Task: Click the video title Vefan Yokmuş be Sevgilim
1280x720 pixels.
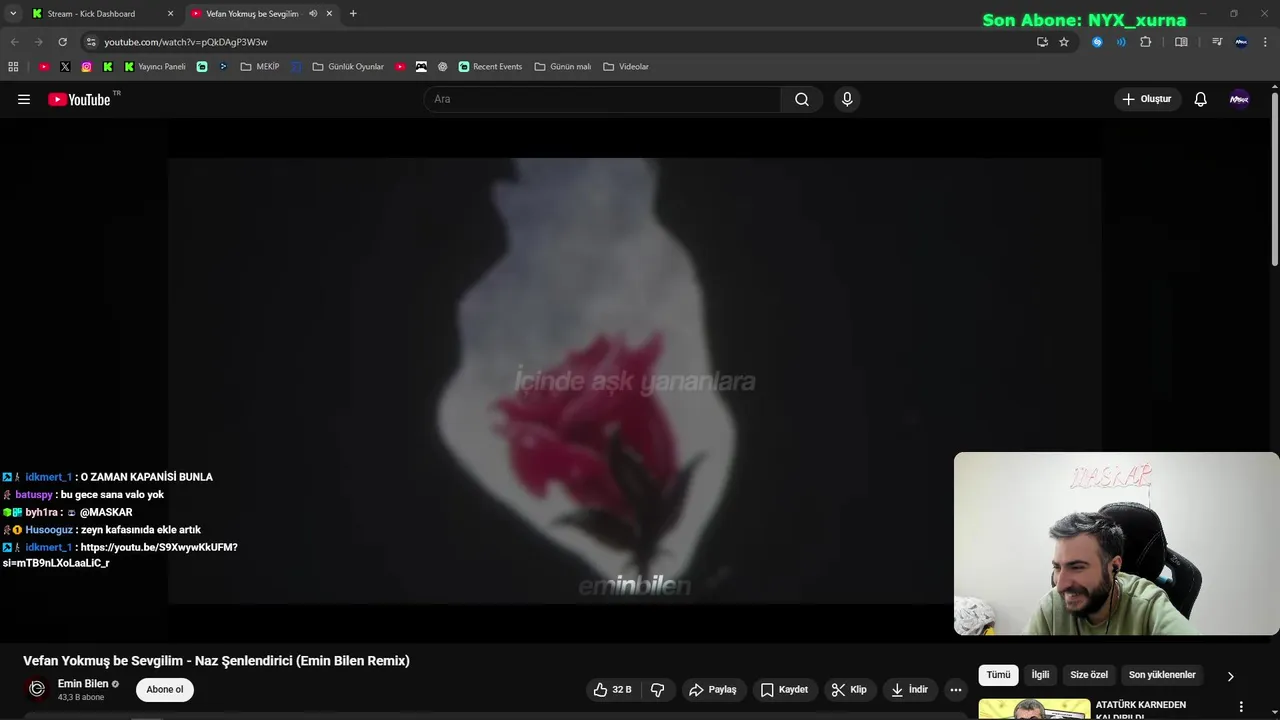Action: 217,661
